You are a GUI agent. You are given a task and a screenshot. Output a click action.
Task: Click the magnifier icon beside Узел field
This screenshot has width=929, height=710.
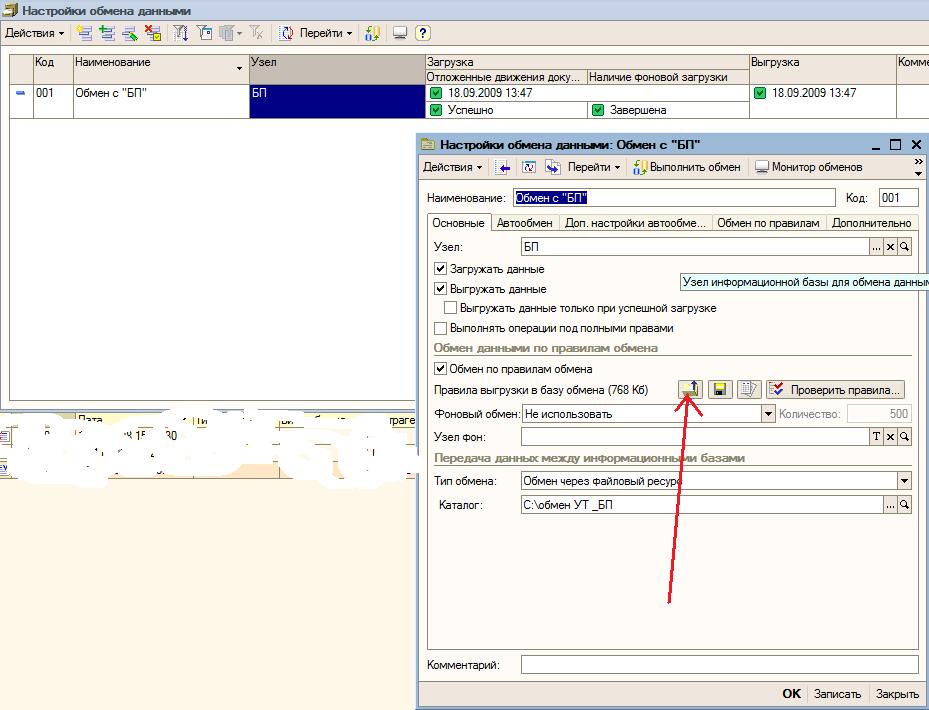point(904,247)
